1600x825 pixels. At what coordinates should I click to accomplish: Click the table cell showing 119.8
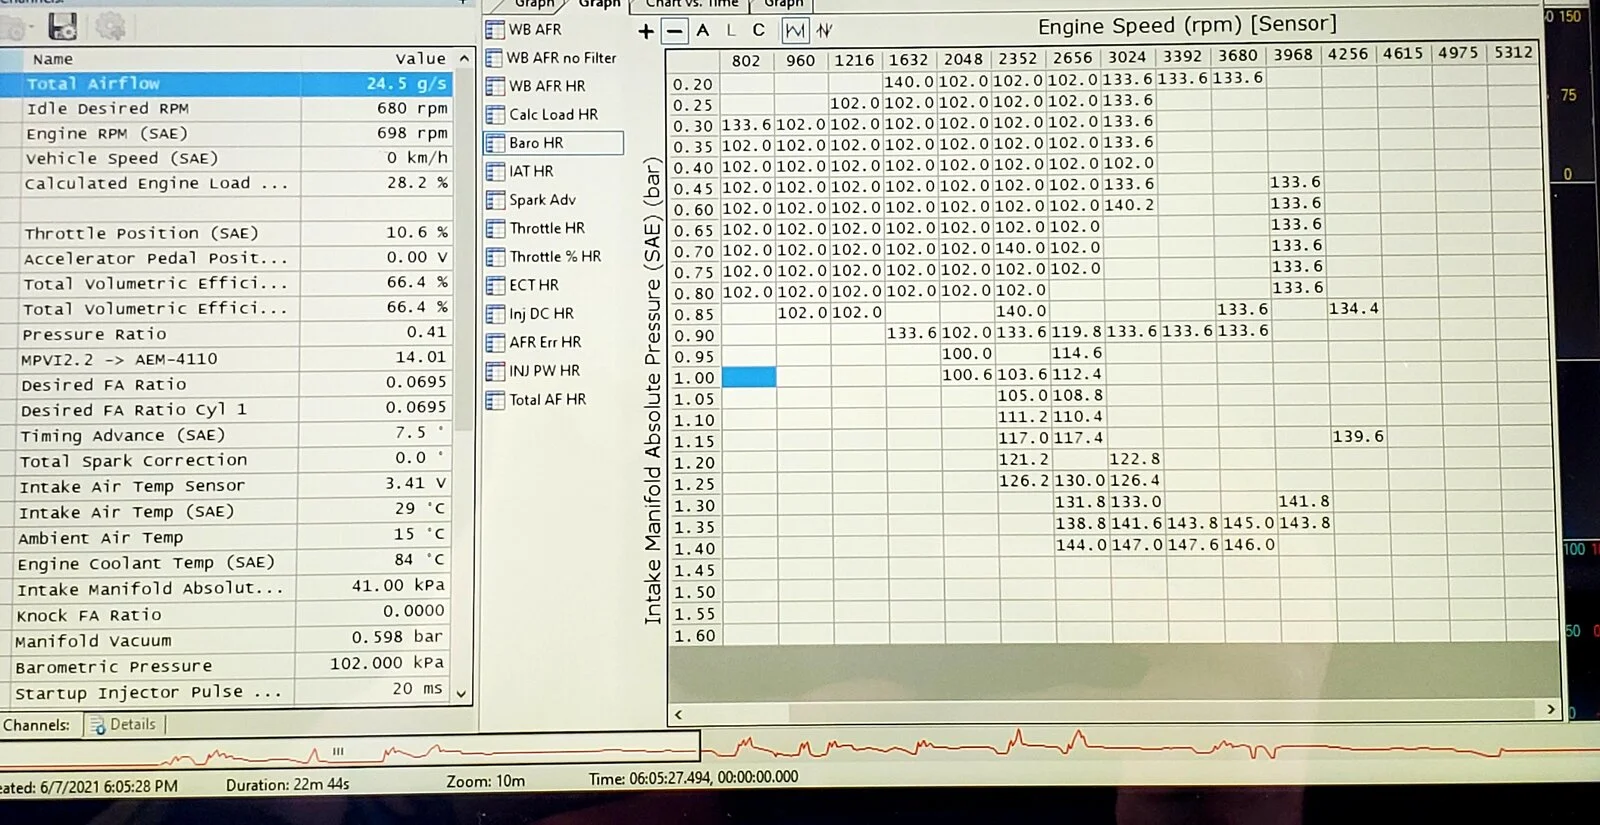(1076, 332)
